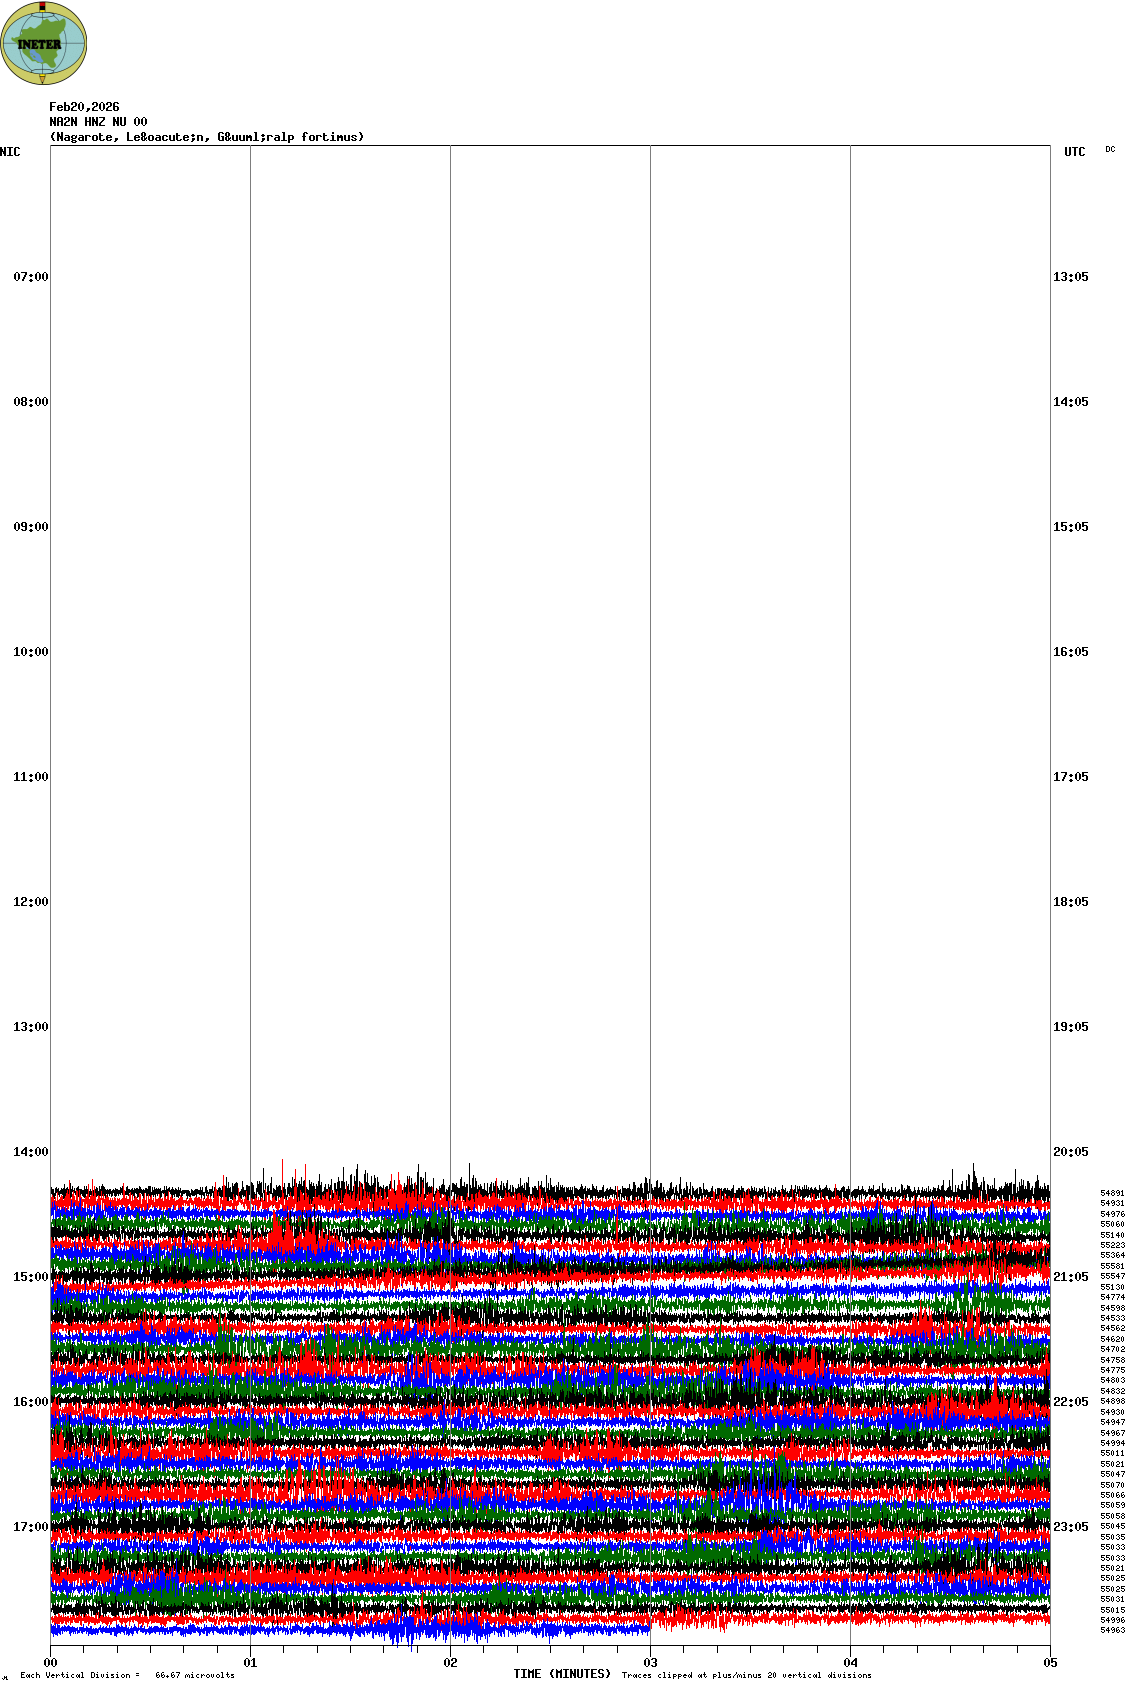The image size is (1130, 1689).
Task: Click the Each Vertical Division scale note
Action: [x=127, y=1675]
